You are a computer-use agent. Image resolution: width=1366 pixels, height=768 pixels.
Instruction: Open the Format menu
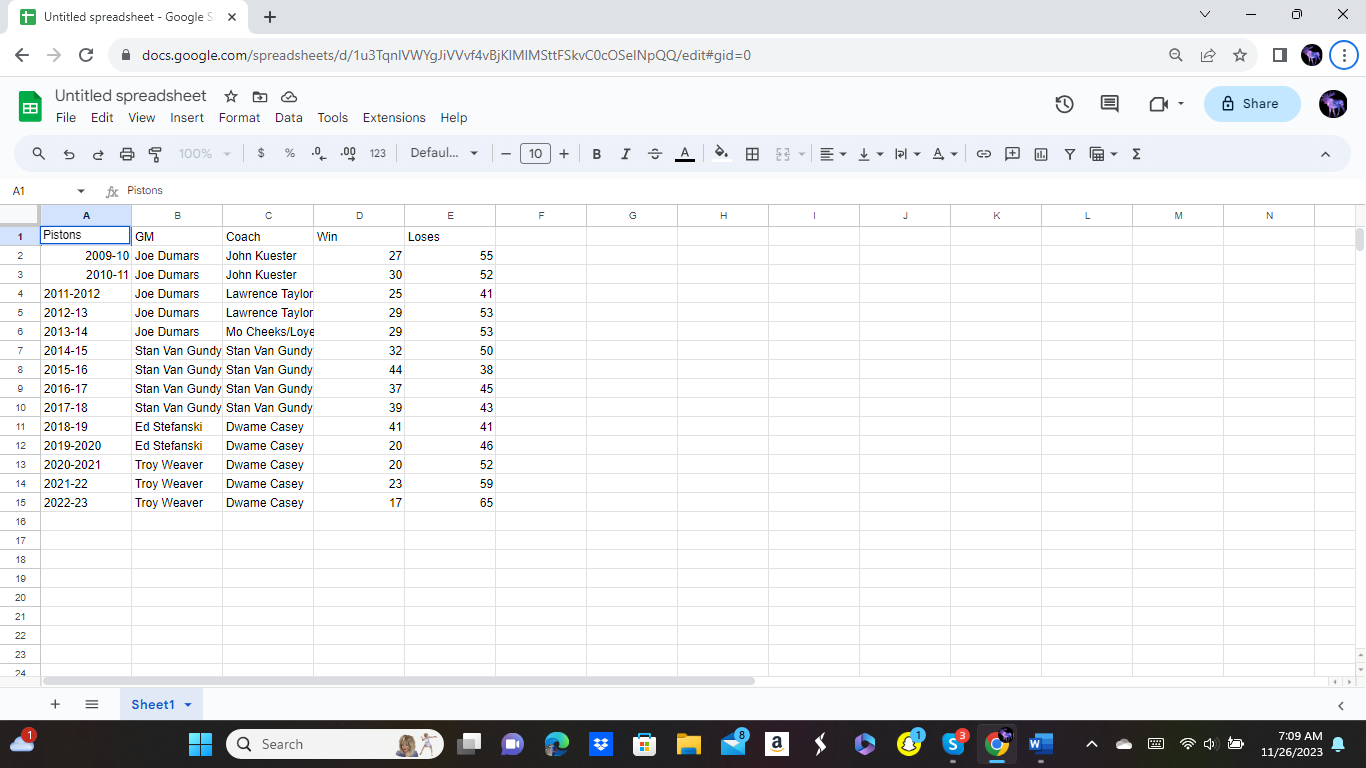[239, 118]
